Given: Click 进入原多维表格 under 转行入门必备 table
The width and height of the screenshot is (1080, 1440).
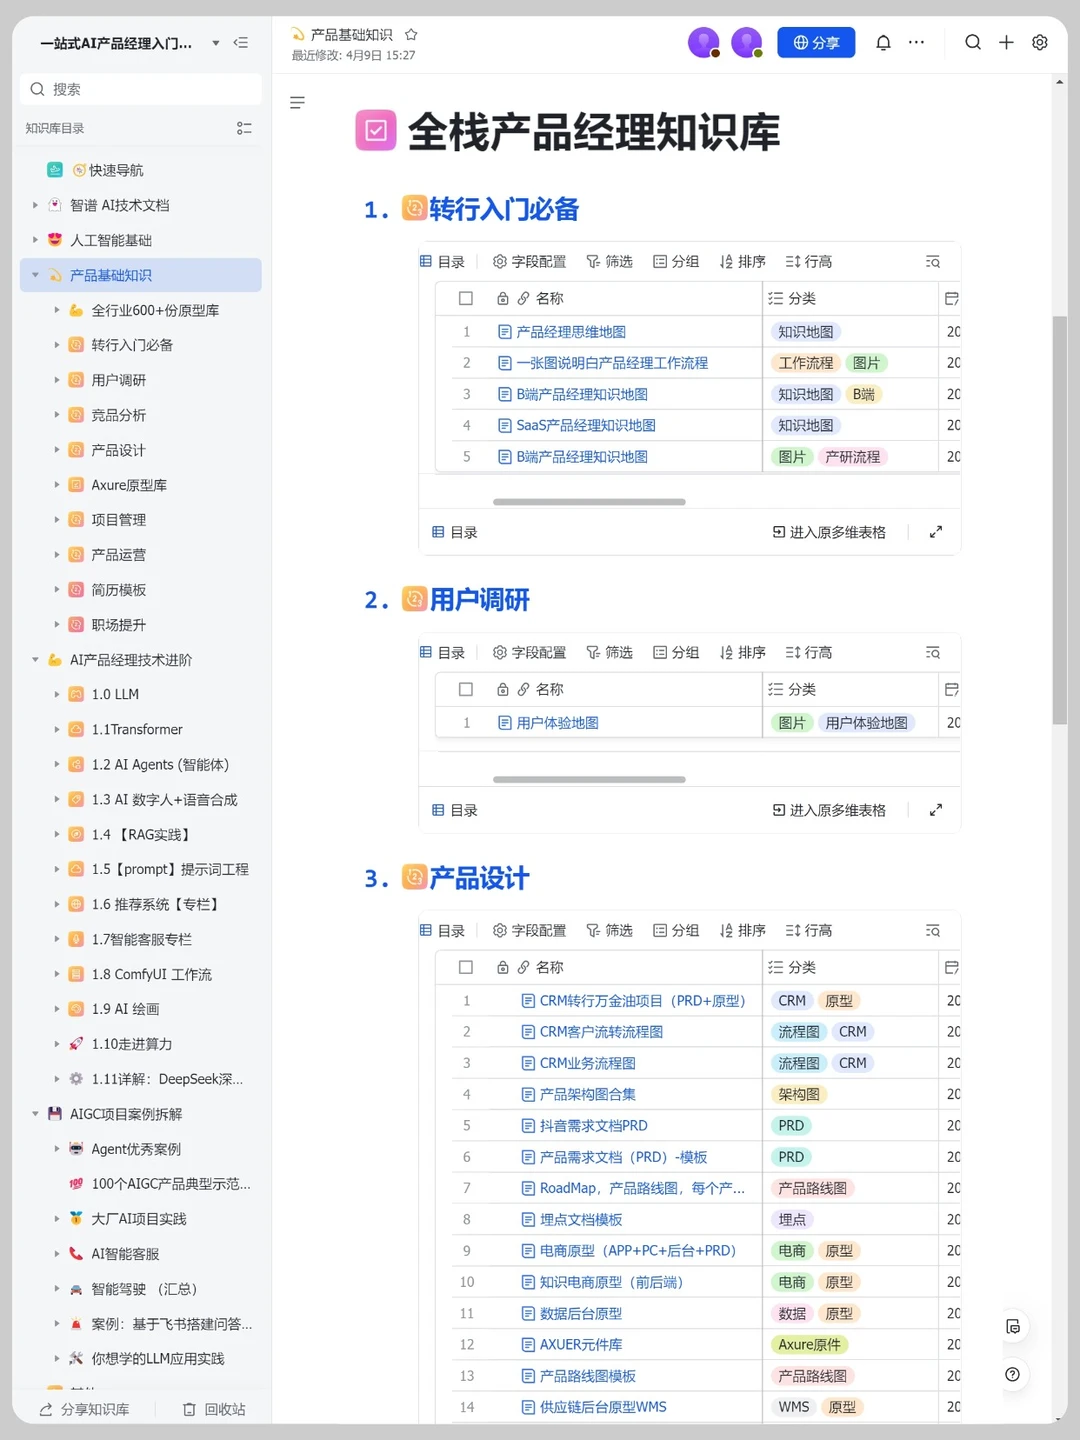Looking at the screenshot, I should tap(829, 532).
